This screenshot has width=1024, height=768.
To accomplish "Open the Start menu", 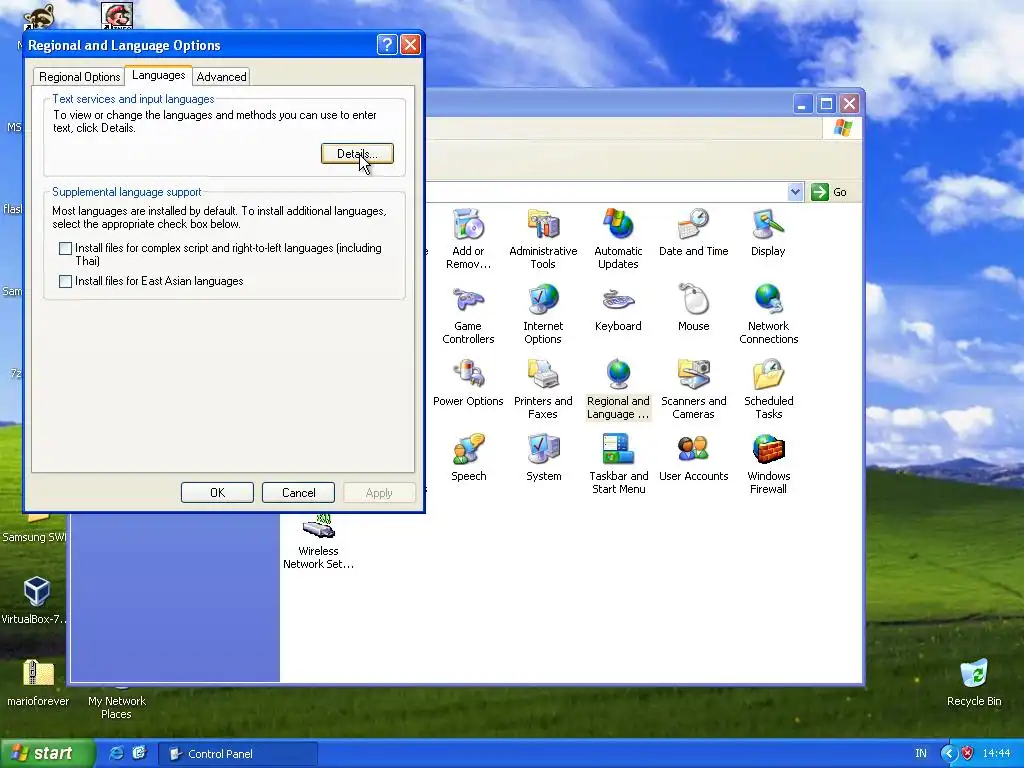I will click(x=46, y=753).
